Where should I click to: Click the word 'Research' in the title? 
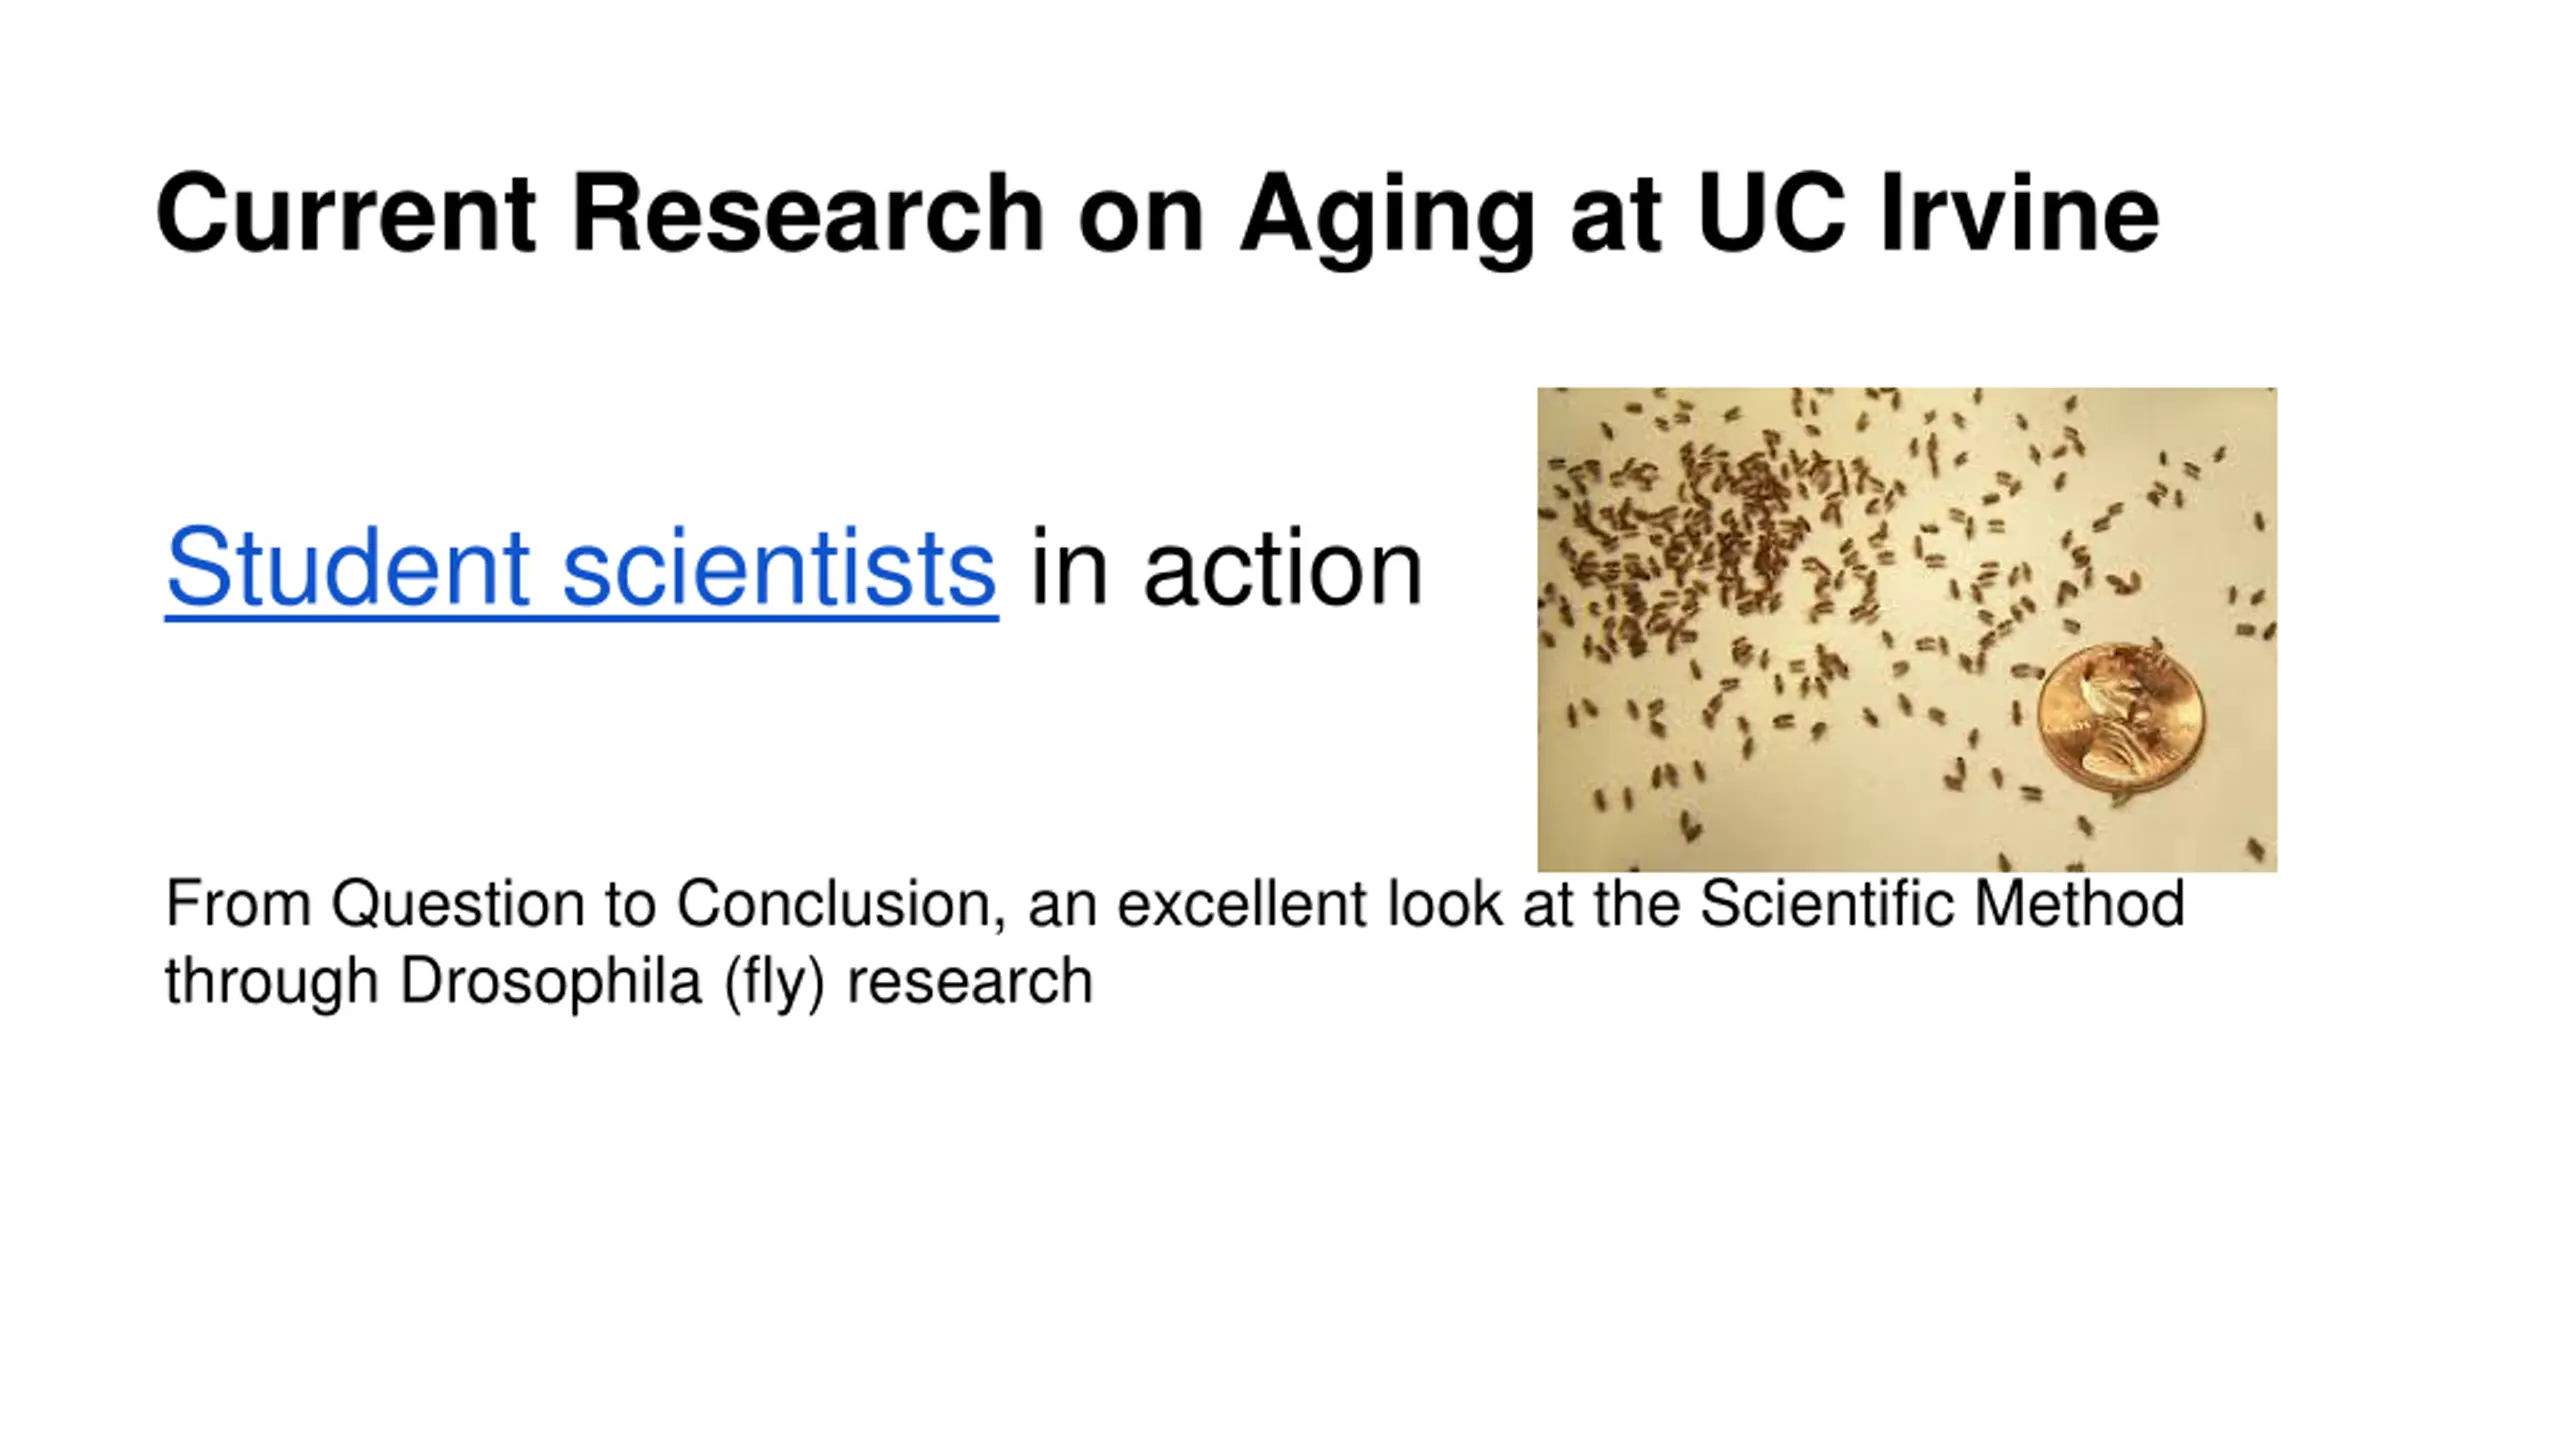(808, 213)
